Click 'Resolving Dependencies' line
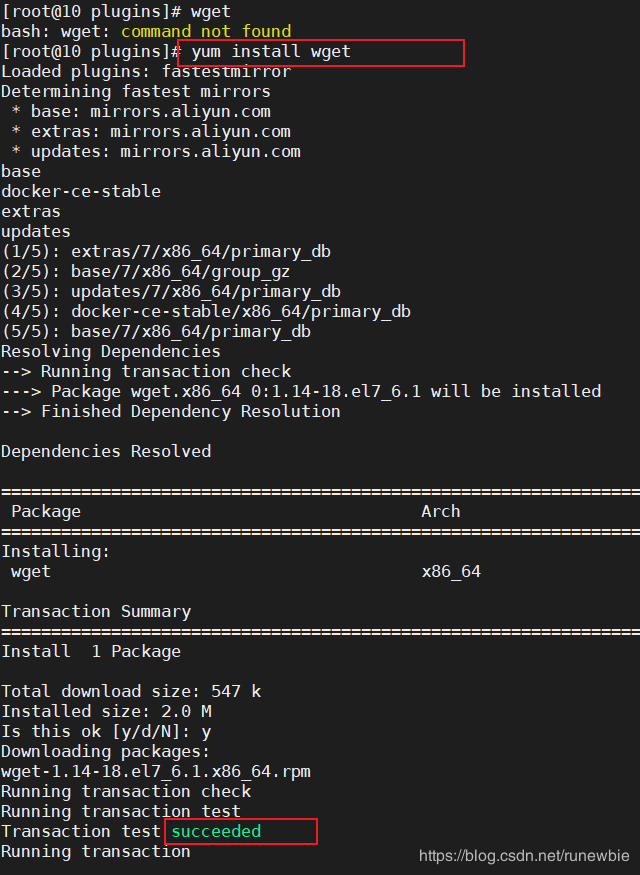Screen dimensions: 640x875 click(111, 352)
